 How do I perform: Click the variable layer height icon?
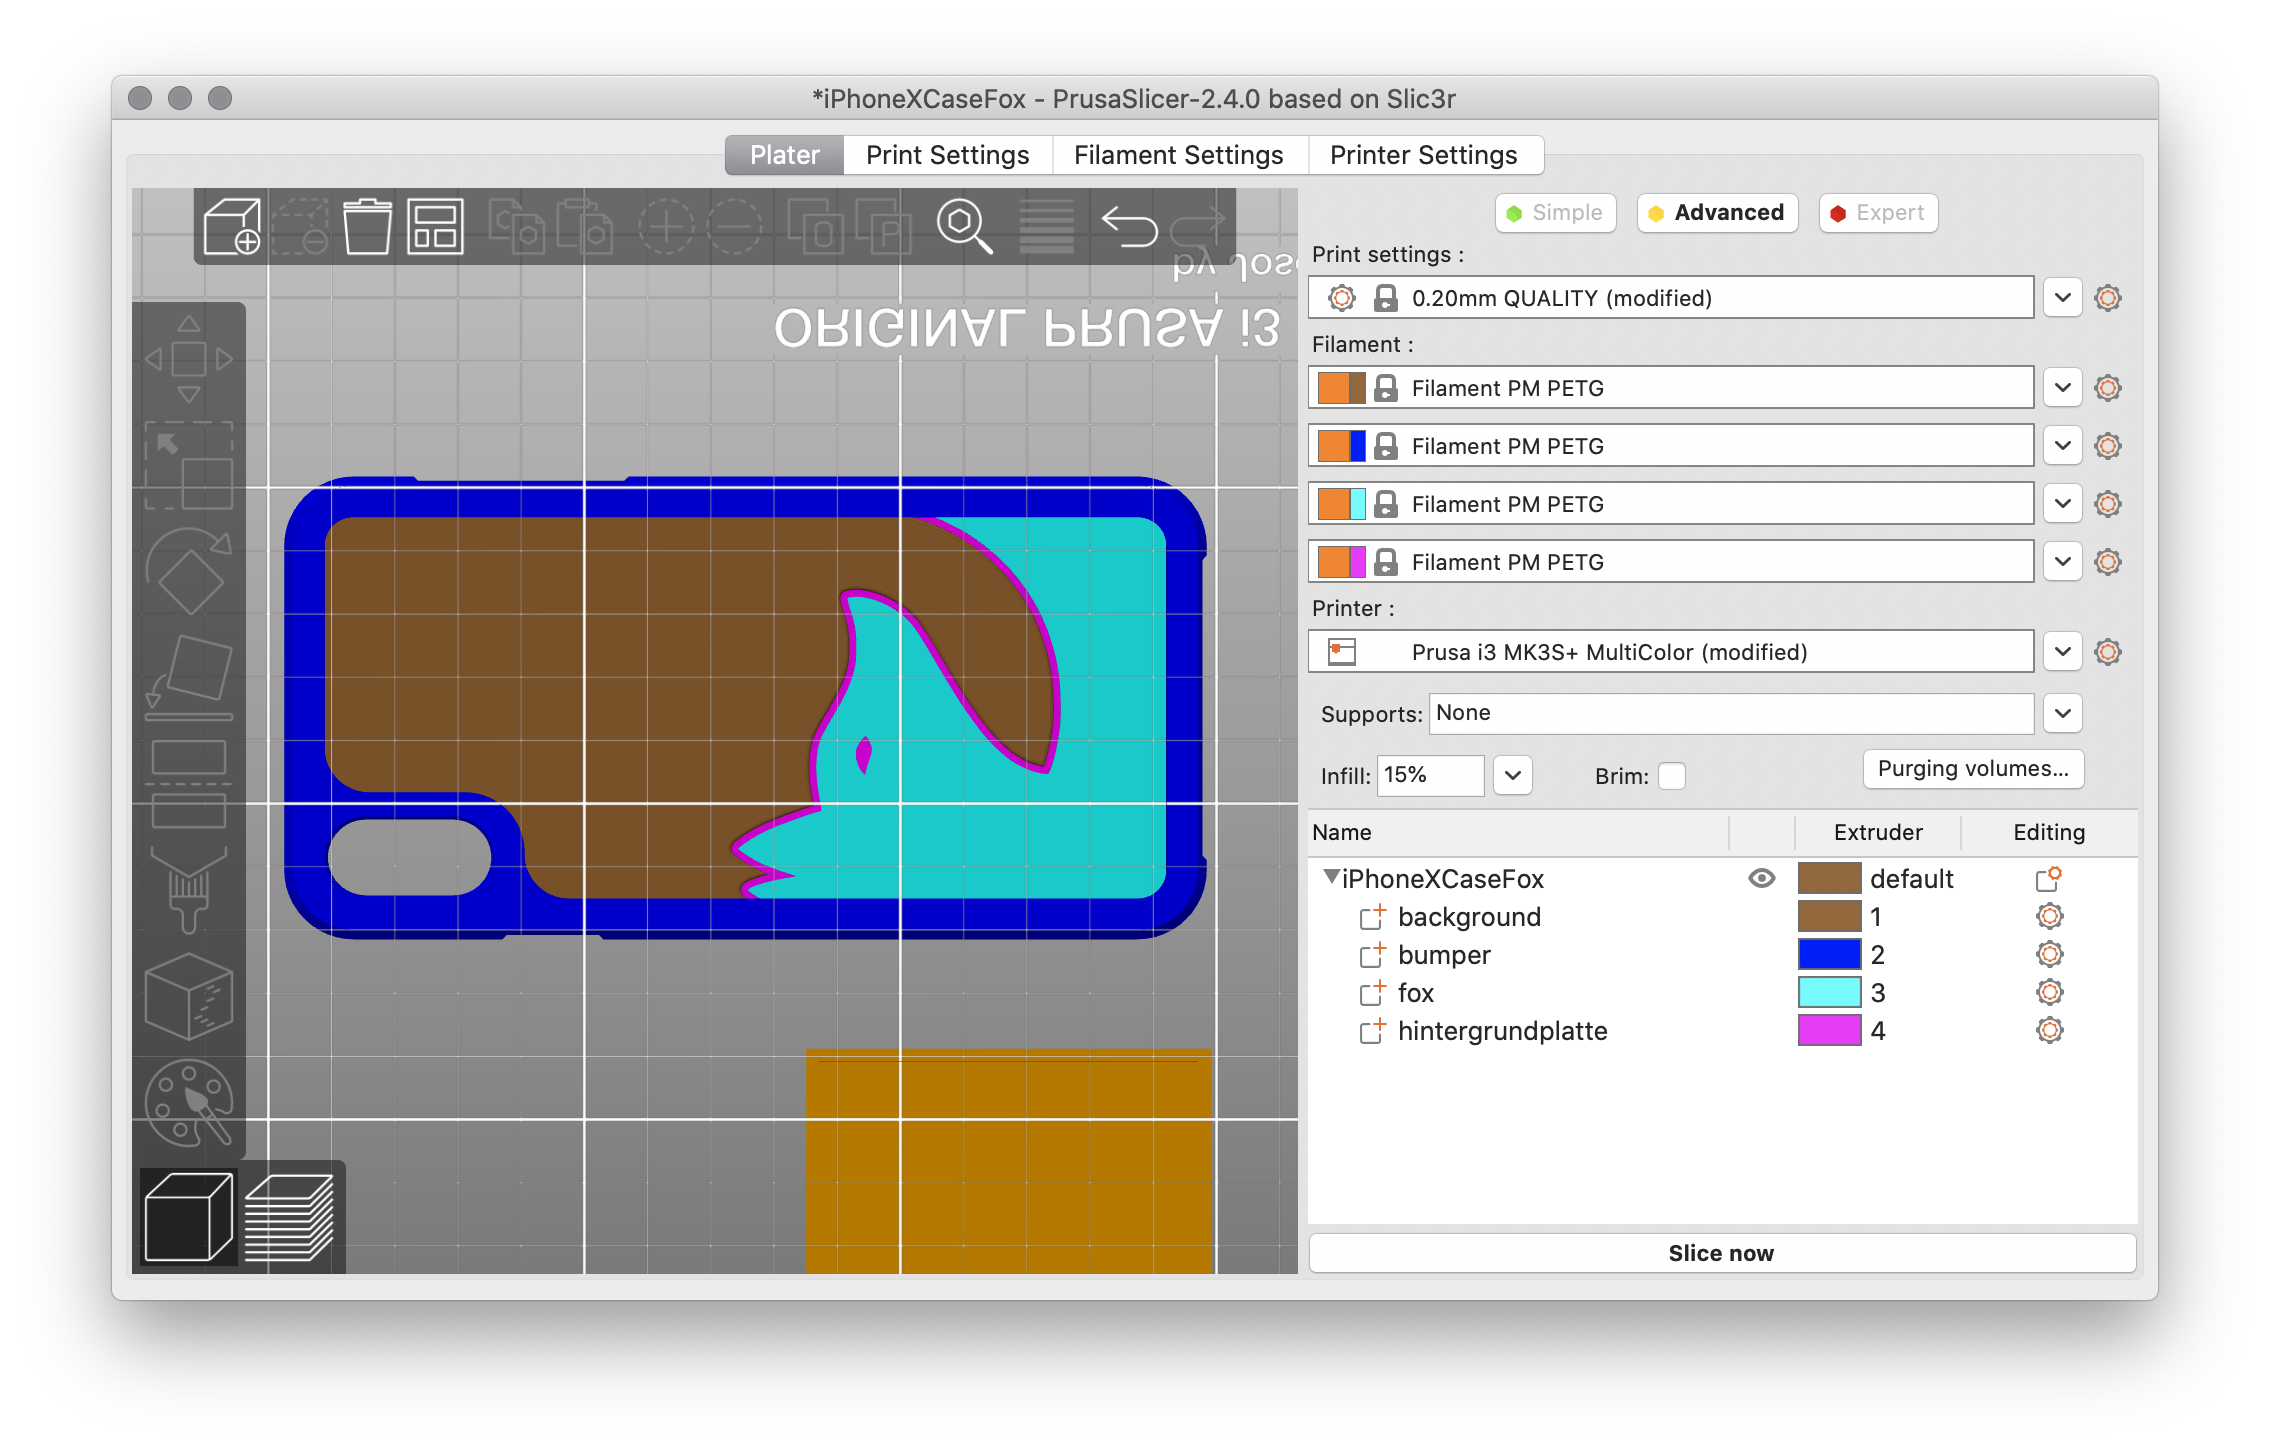(x=1046, y=226)
